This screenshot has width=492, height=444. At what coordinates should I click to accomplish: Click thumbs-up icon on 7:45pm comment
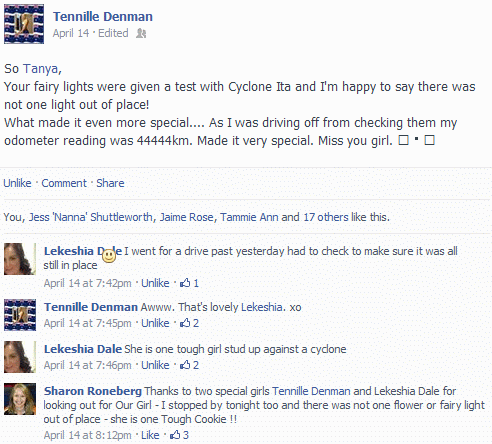click(x=185, y=323)
